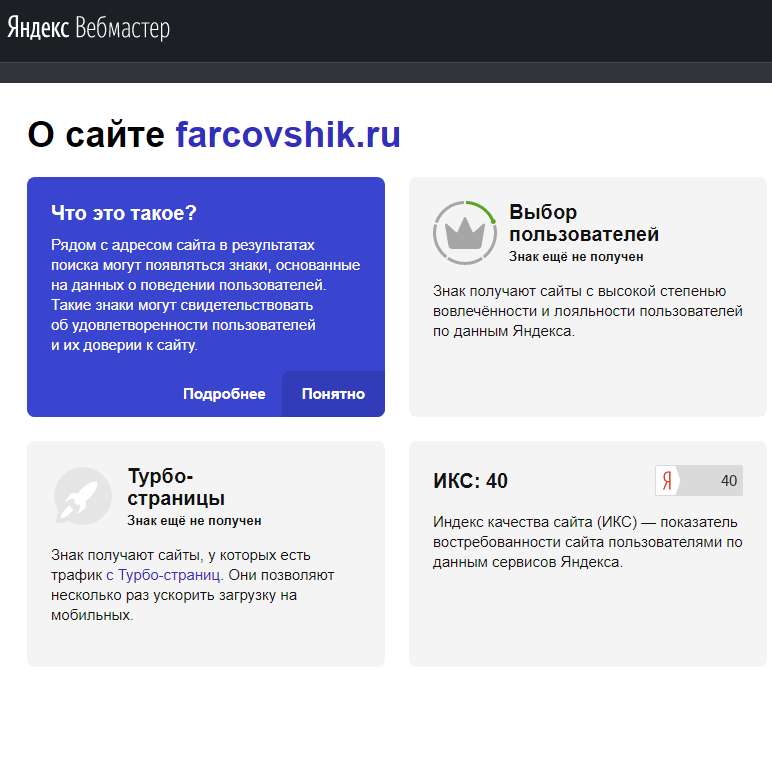Open the Яндекс logo in header
The height and width of the screenshot is (764, 772).
(38, 28)
